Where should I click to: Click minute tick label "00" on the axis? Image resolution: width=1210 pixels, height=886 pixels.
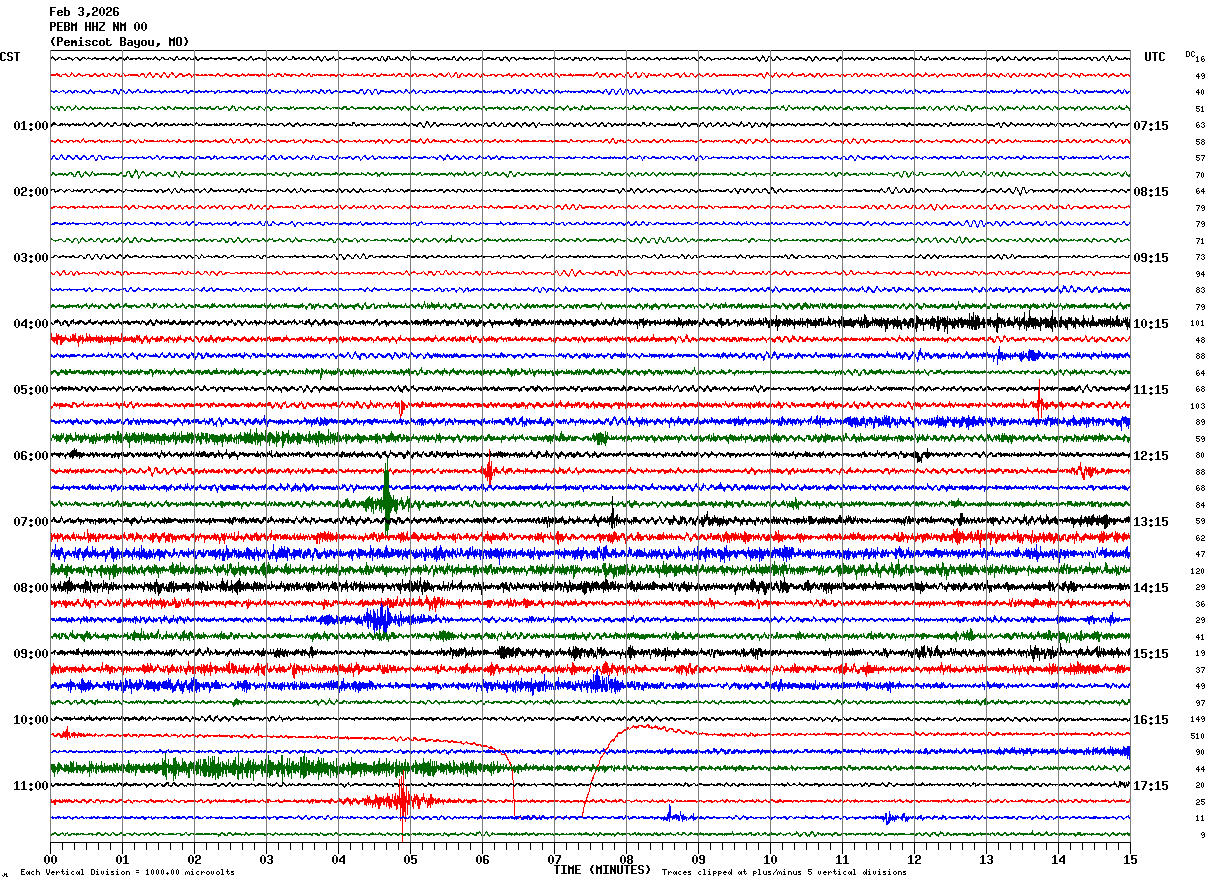[x=50, y=859]
